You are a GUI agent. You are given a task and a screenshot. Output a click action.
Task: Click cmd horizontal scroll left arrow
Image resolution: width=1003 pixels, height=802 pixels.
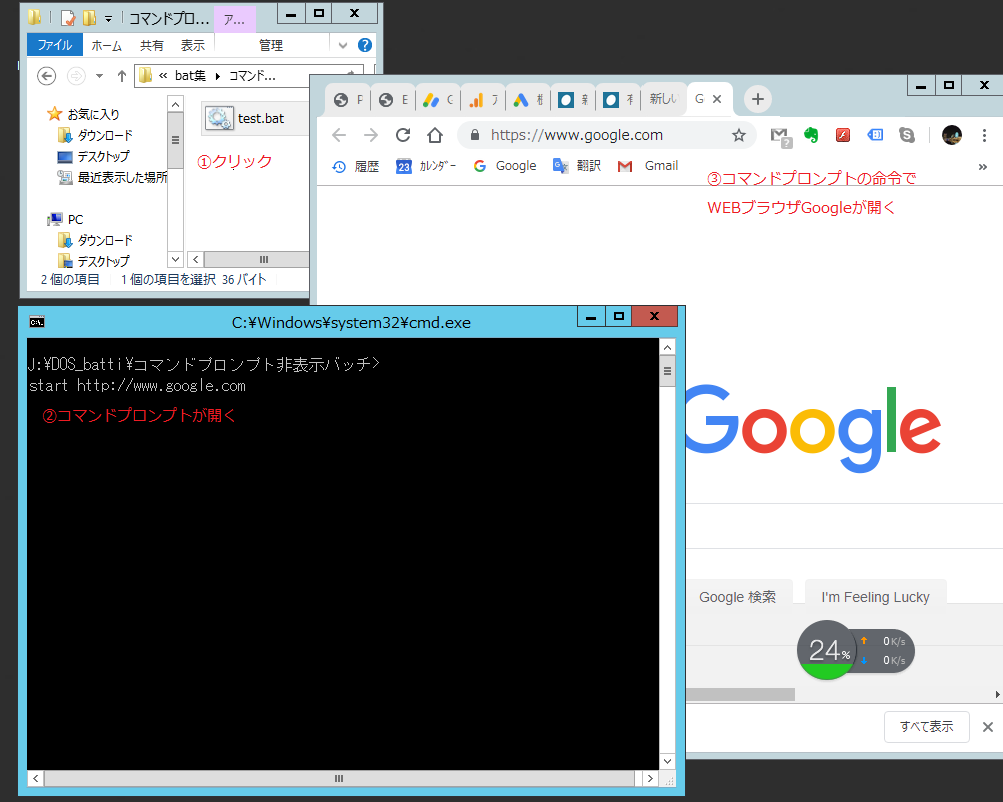pyautogui.click(x=36, y=778)
